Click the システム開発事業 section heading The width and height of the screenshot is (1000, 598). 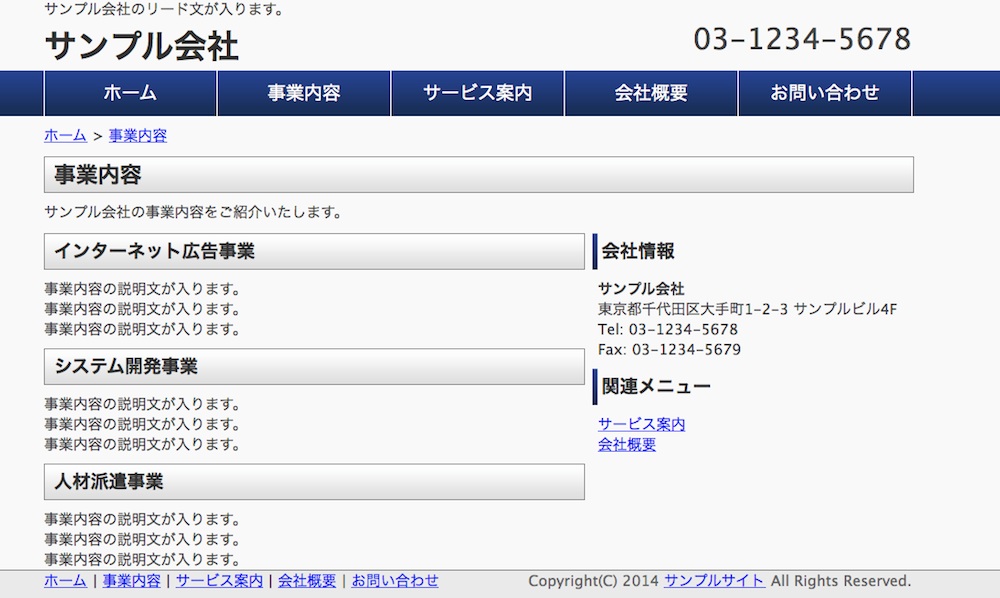[126, 366]
